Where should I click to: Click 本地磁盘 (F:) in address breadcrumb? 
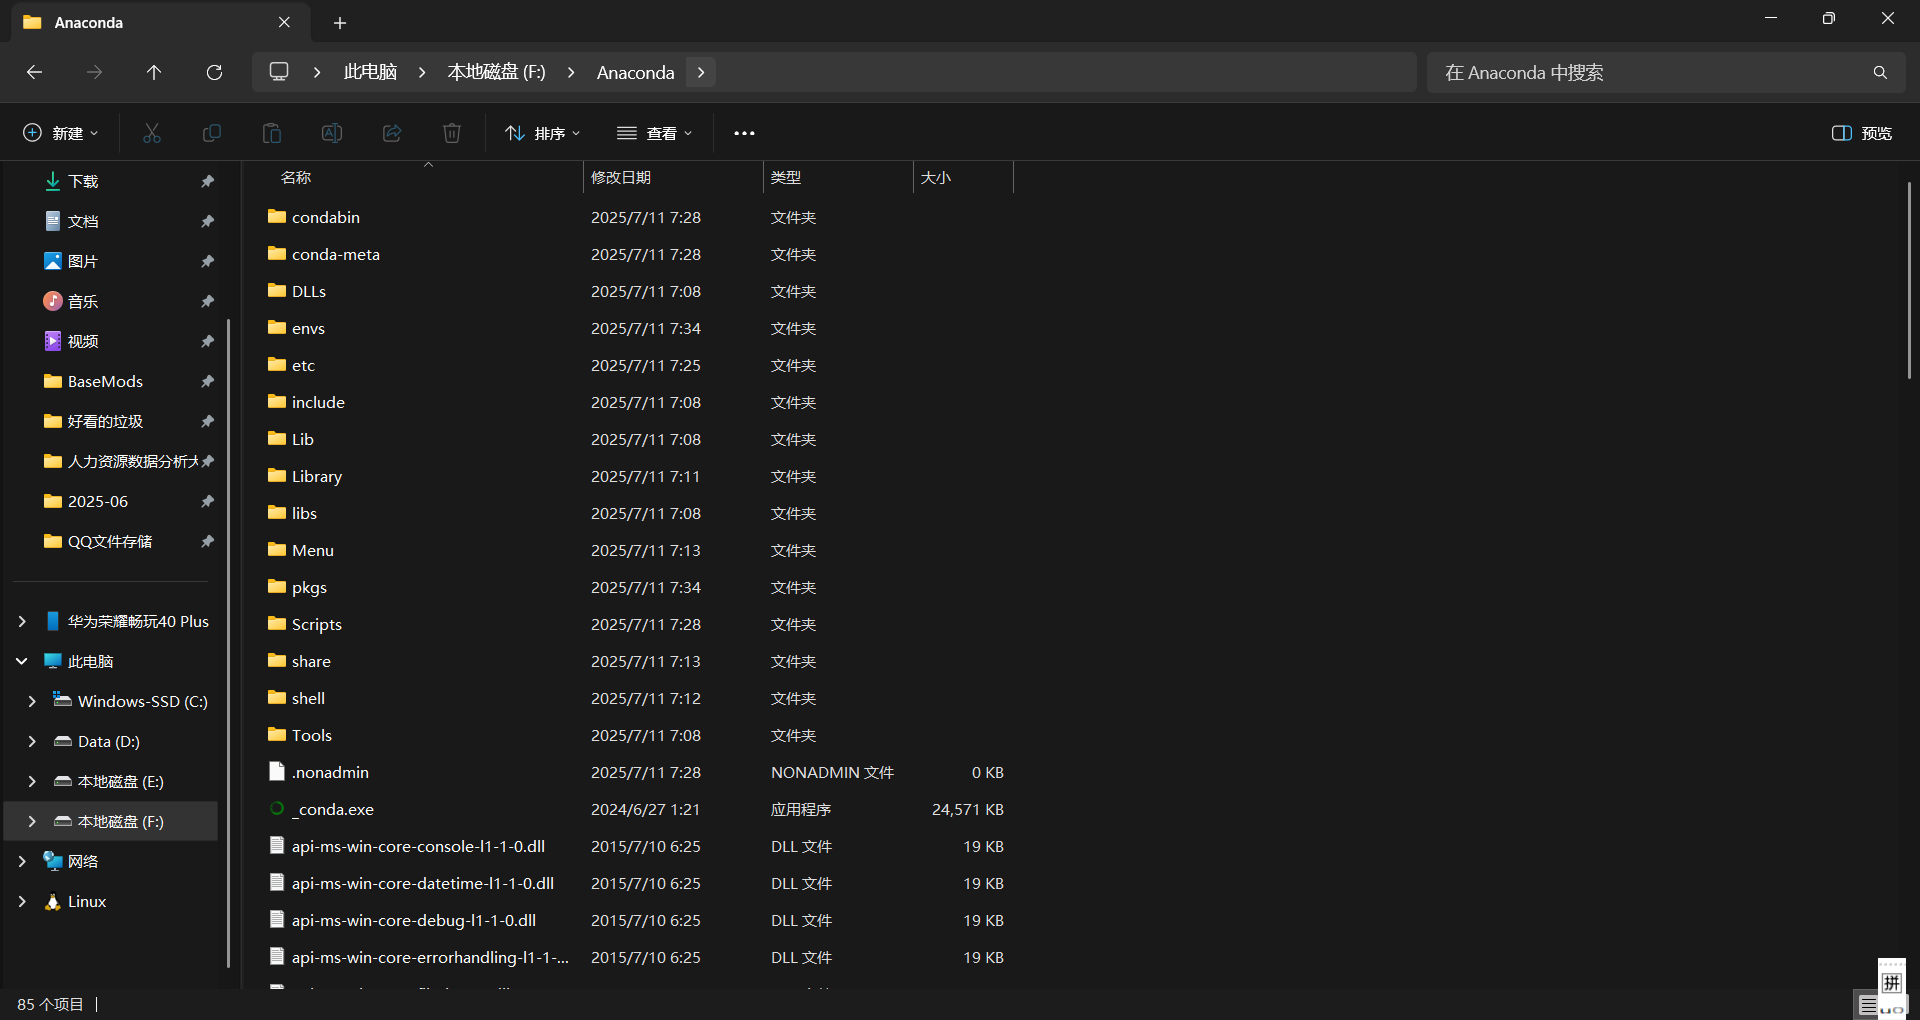496,72
